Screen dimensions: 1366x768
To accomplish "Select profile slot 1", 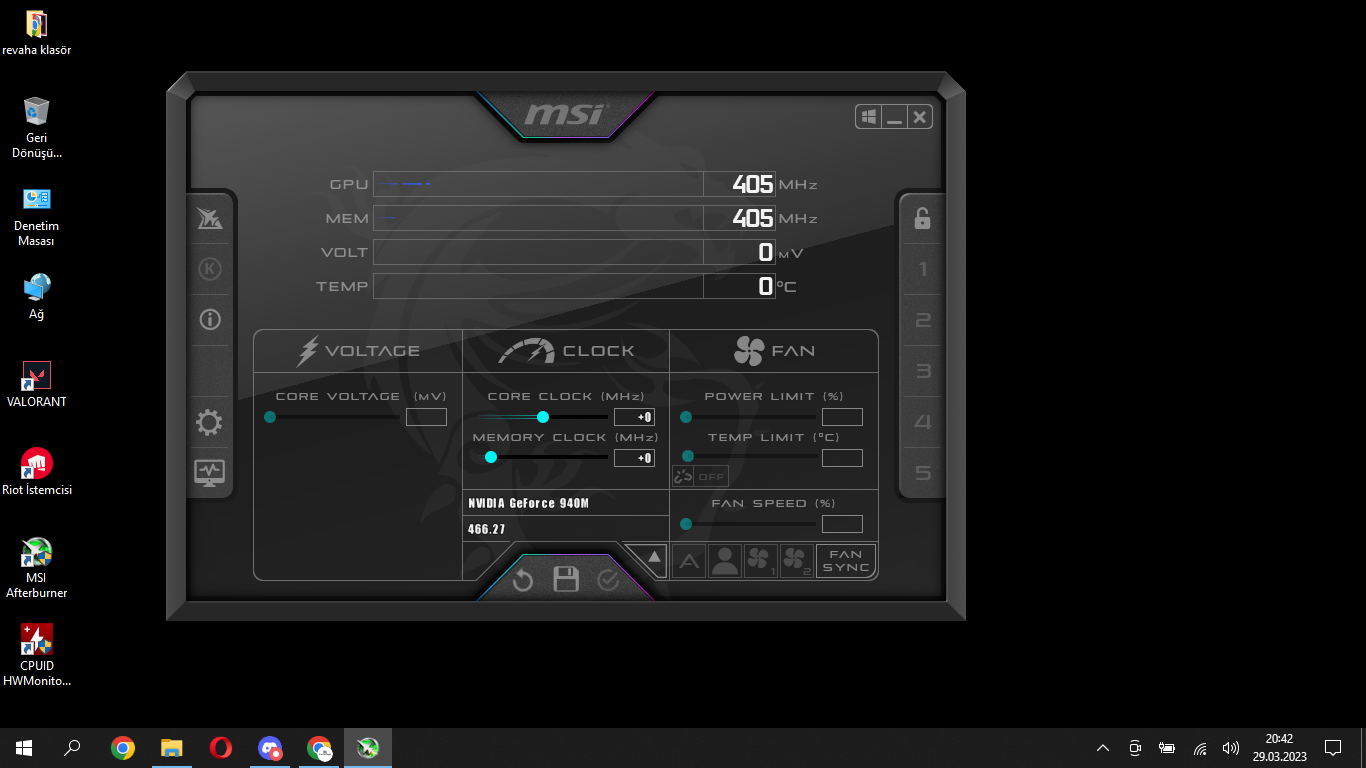I will coord(923,269).
